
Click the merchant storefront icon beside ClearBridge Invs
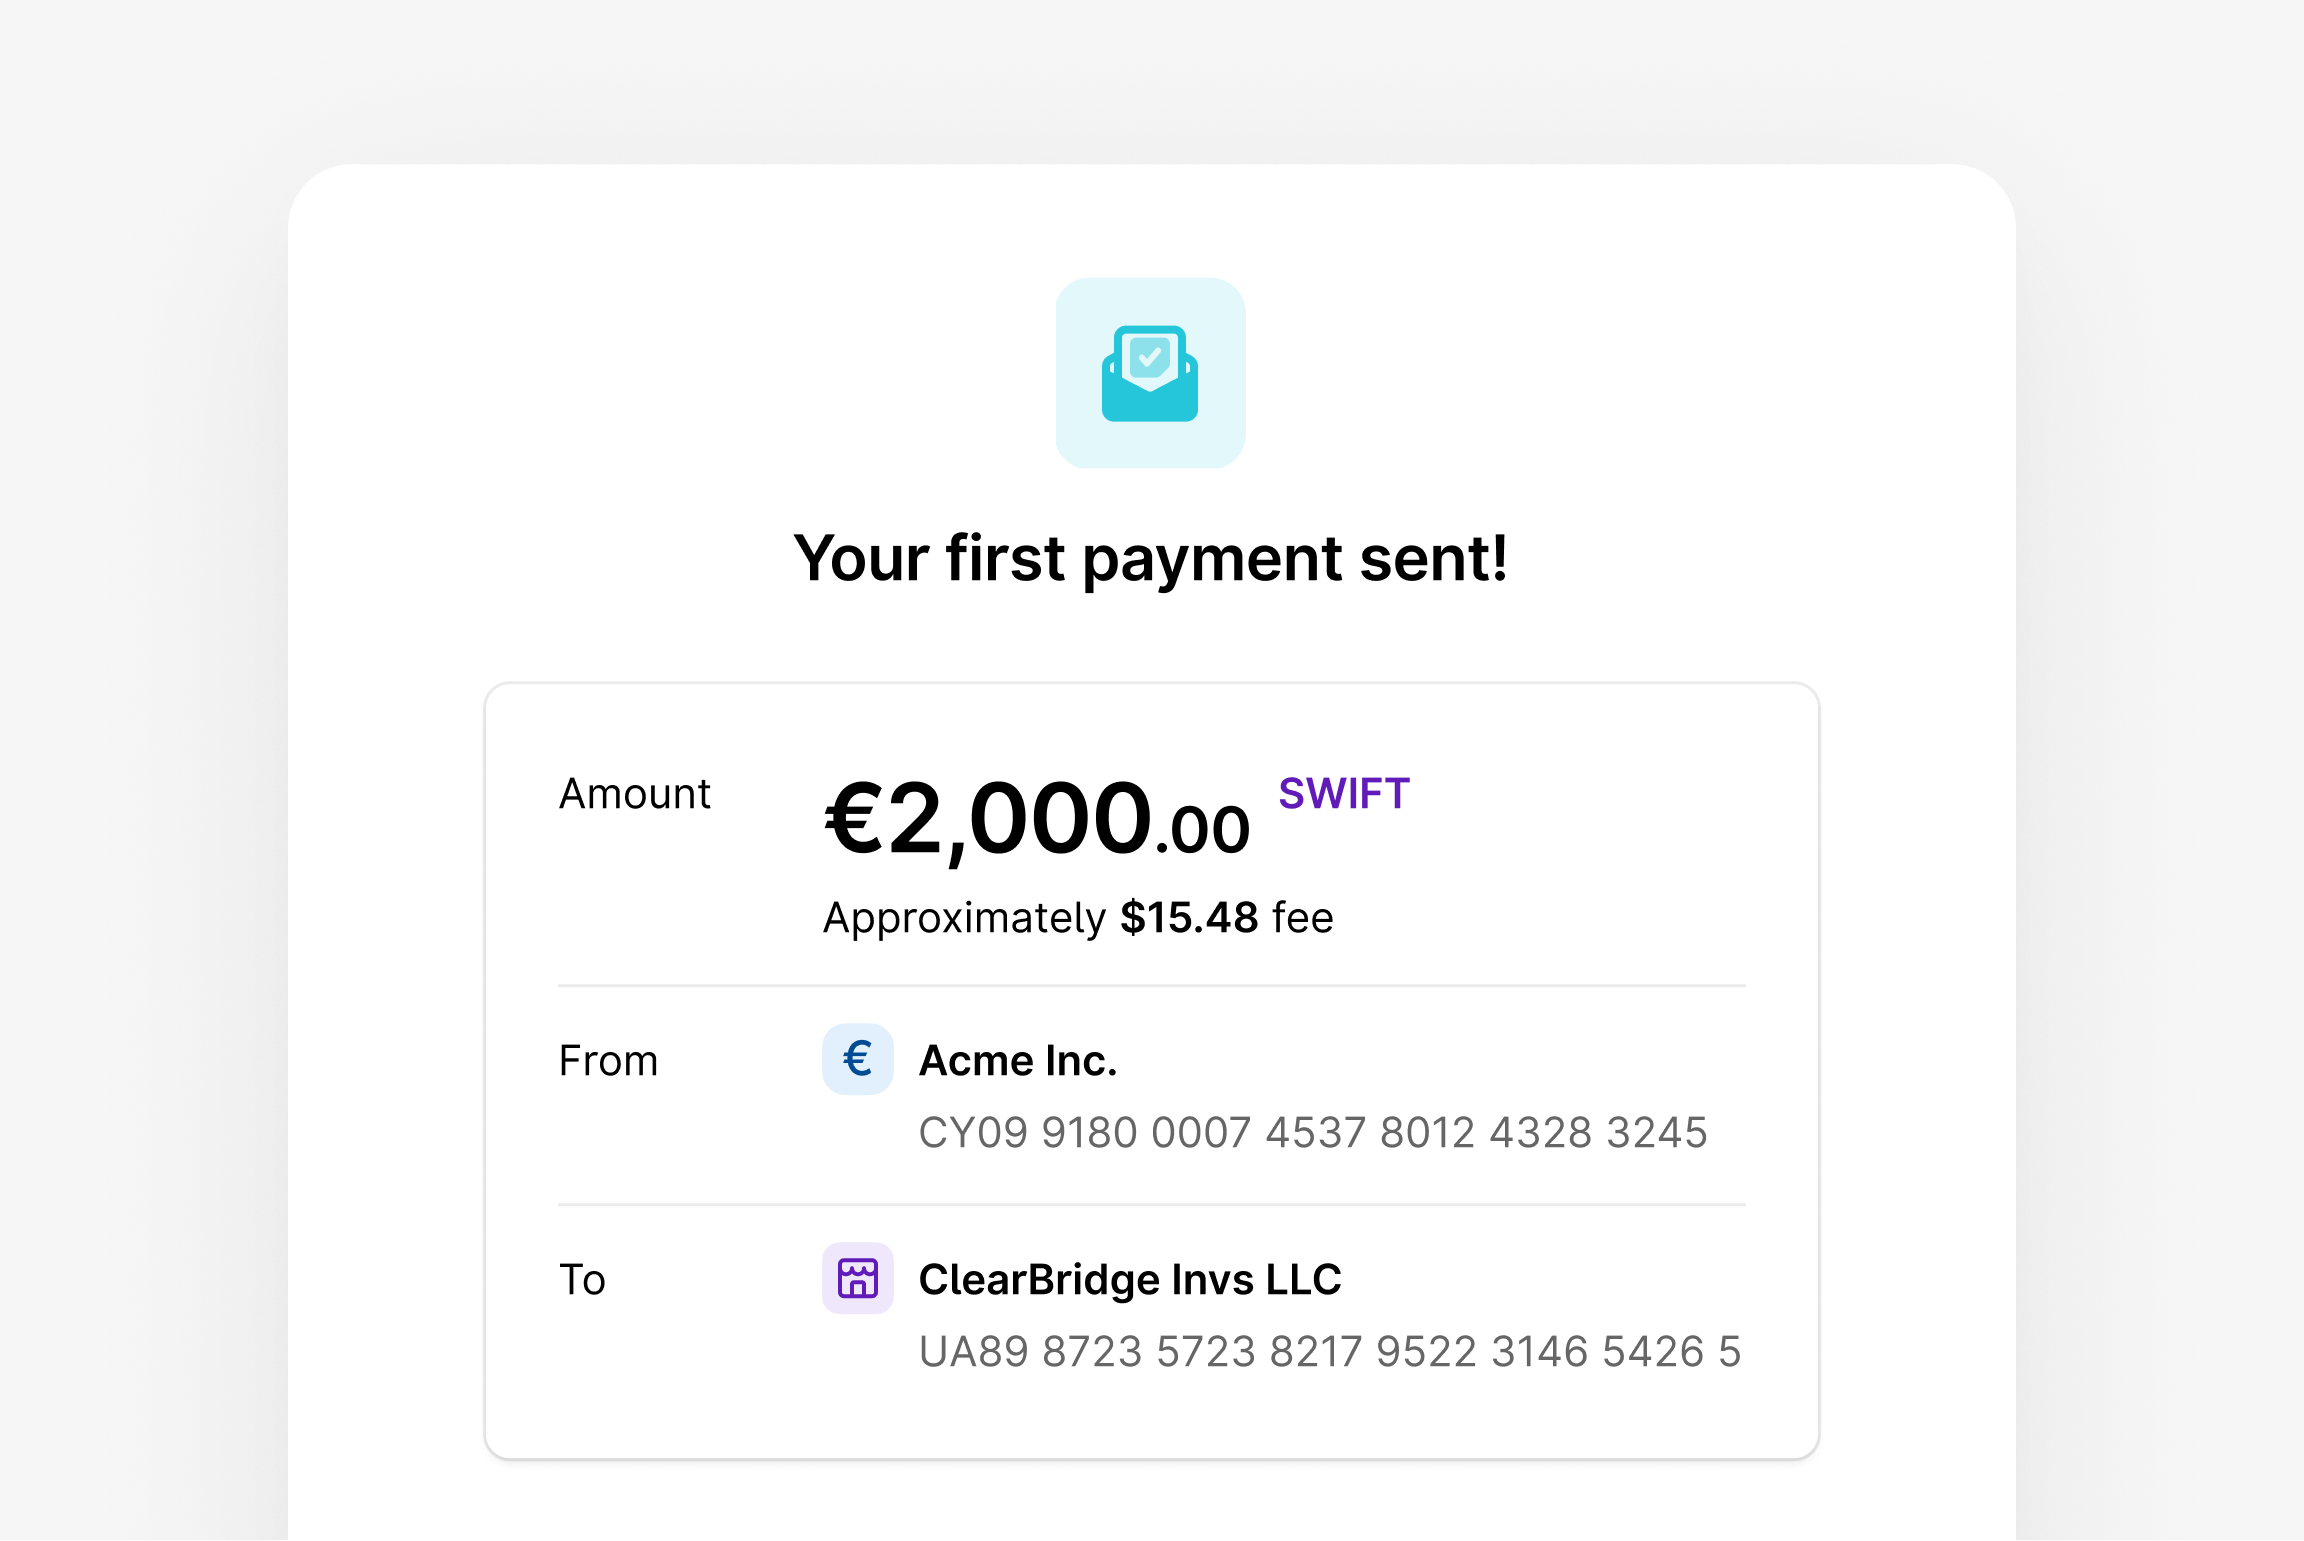[857, 1278]
